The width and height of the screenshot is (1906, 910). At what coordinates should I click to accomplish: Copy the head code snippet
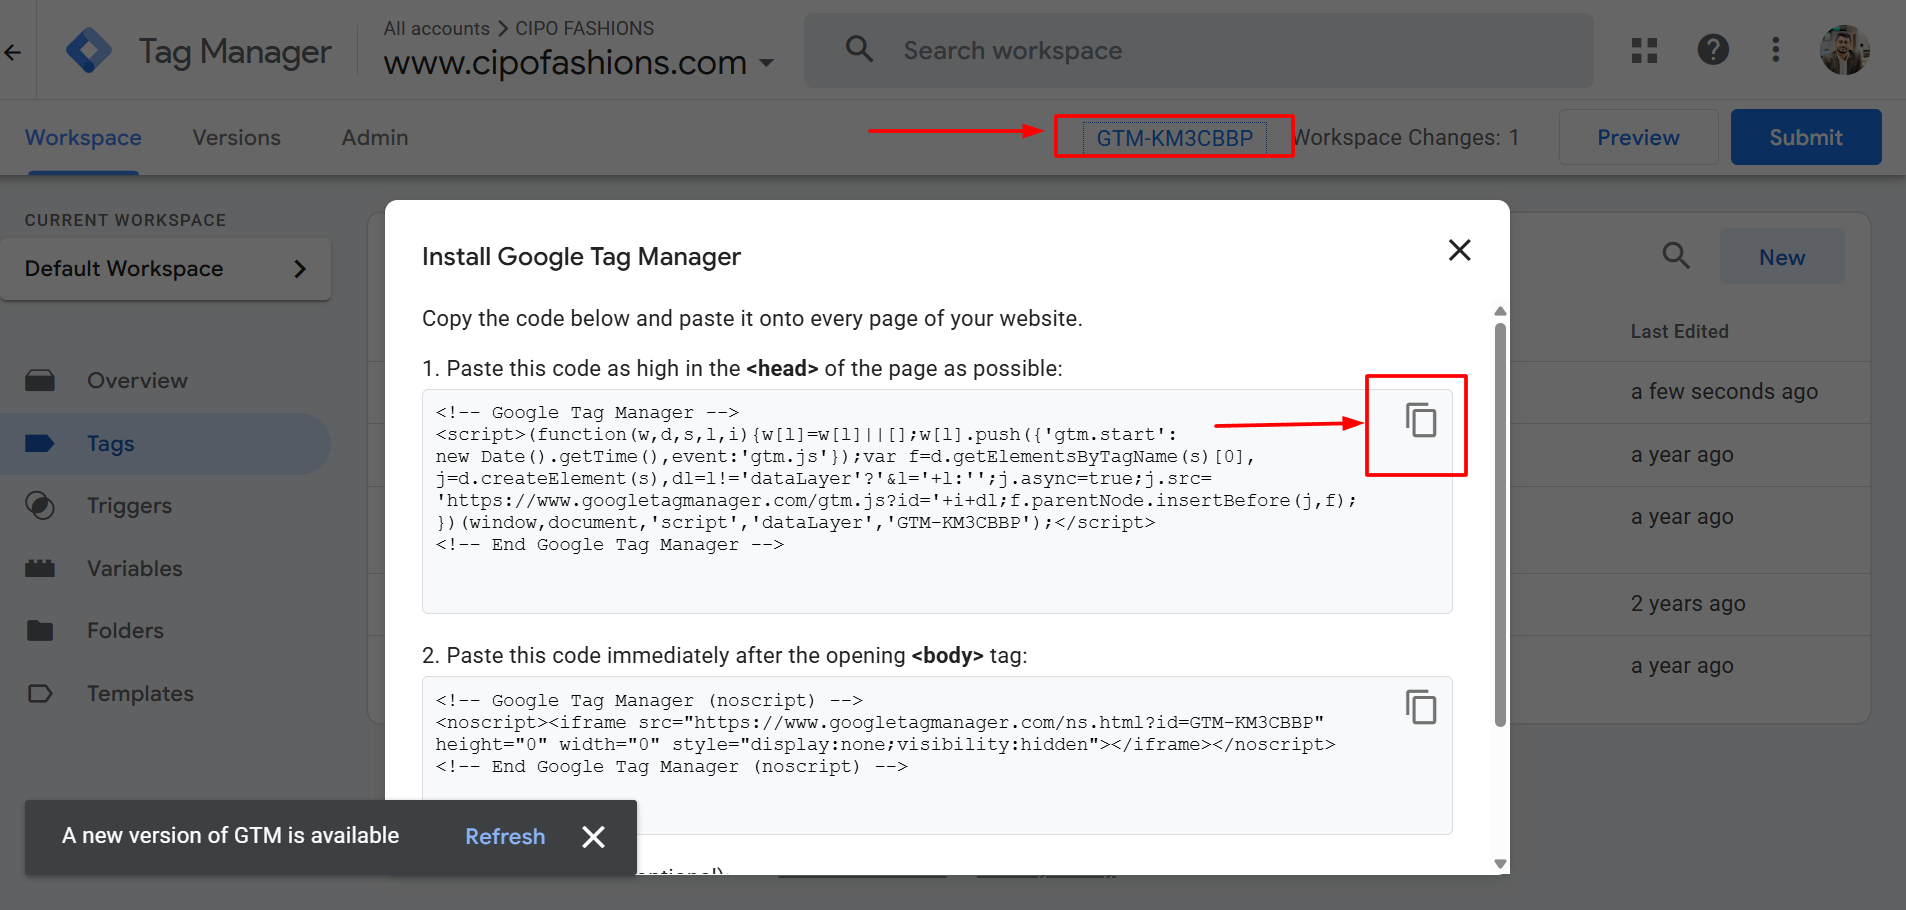[1420, 420]
